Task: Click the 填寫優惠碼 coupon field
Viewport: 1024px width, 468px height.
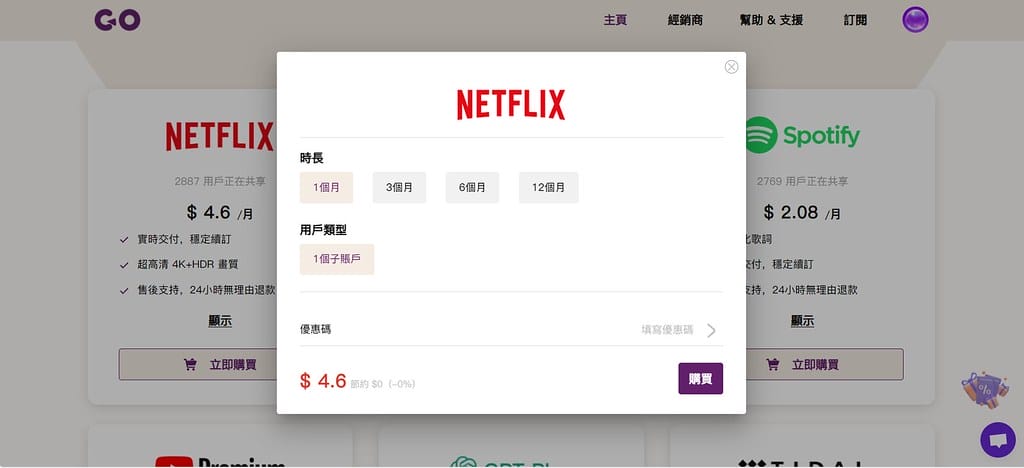Action: (x=667, y=329)
